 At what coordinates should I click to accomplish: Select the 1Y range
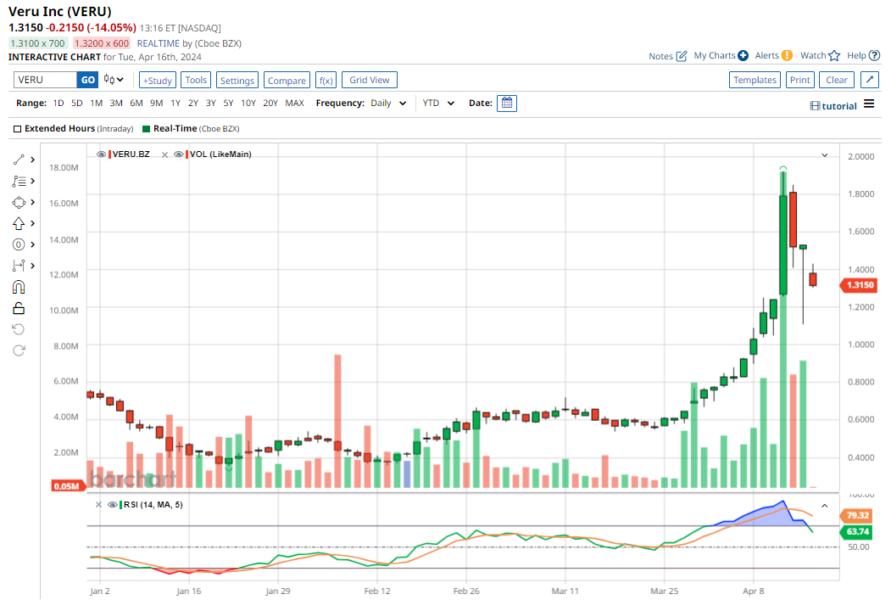(176, 103)
